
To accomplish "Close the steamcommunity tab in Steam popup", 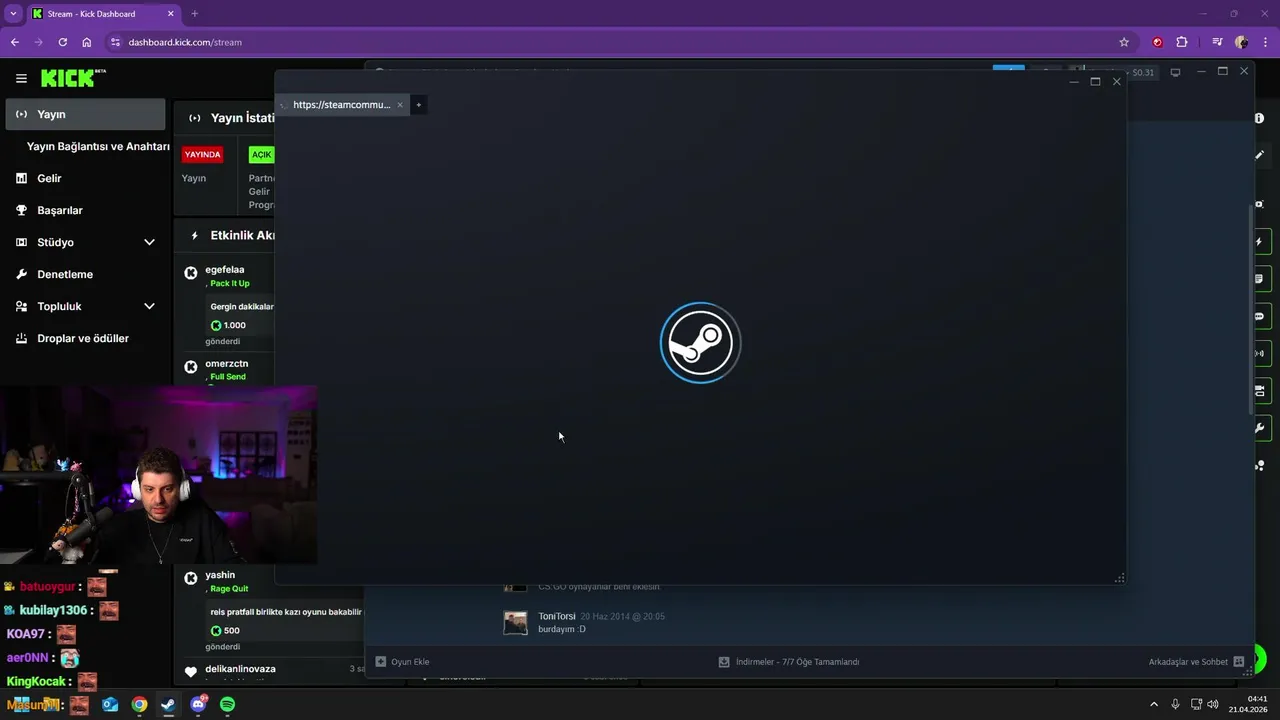I will [x=400, y=105].
